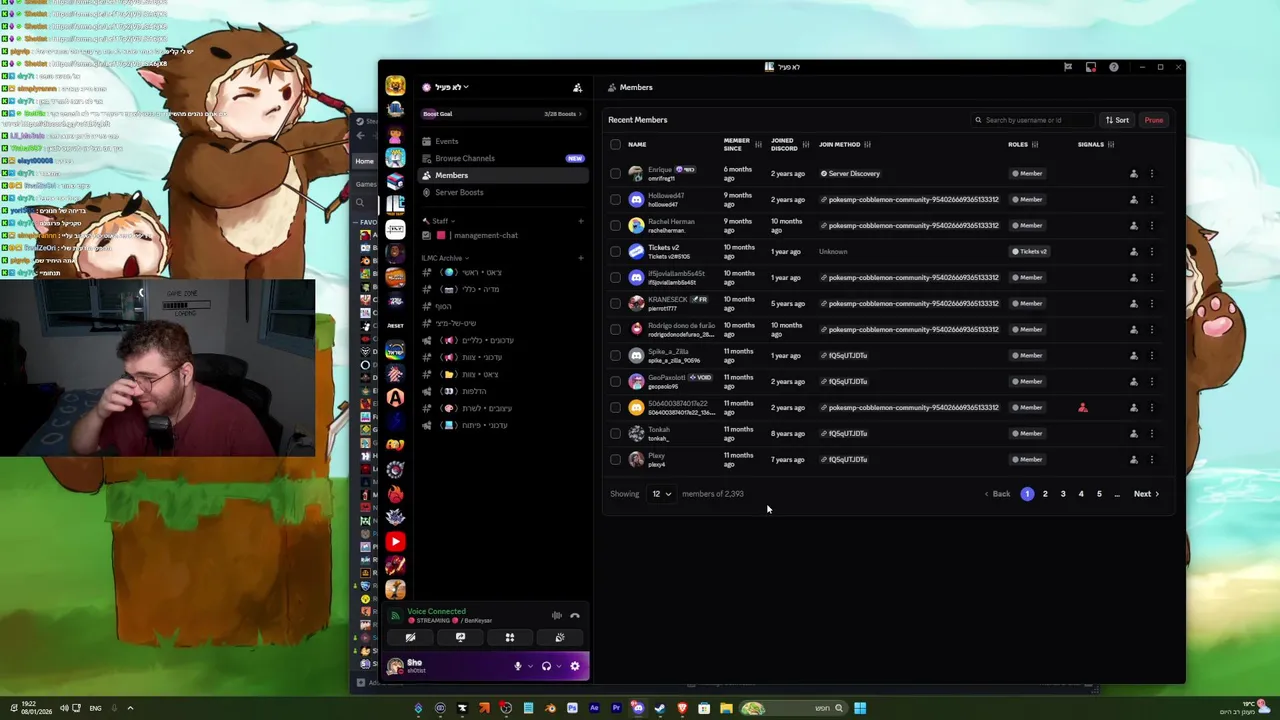Open the Boost Goal progress bar

pos(503,114)
